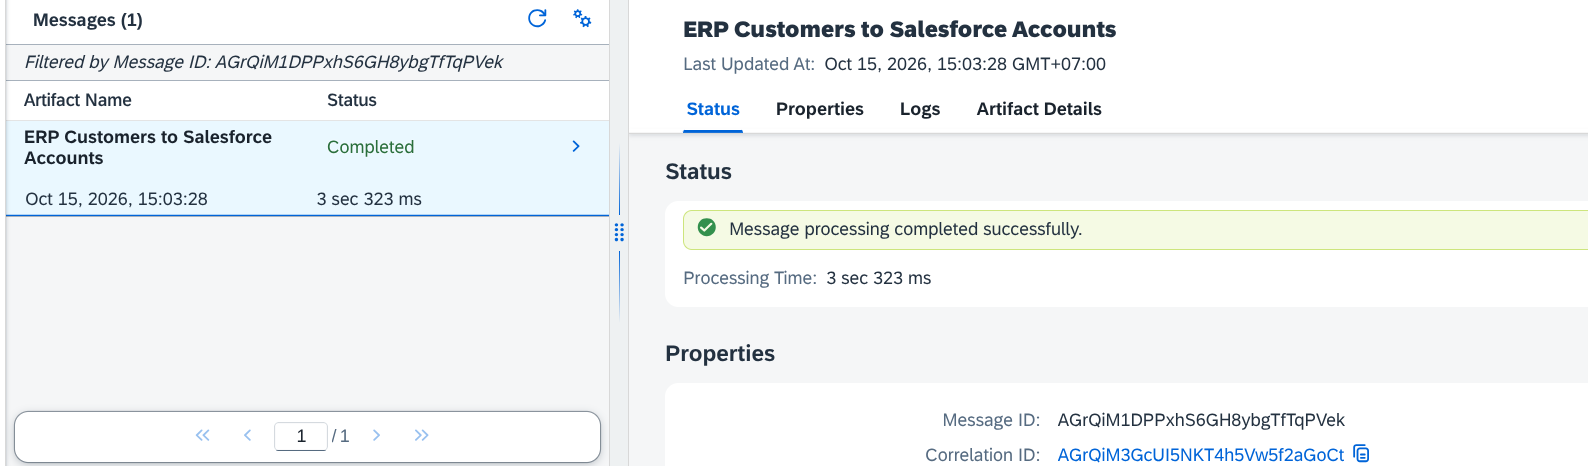Screen dimensions: 1588x466
Task: Click the Messages (1) panel title
Action: (x=88, y=20)
